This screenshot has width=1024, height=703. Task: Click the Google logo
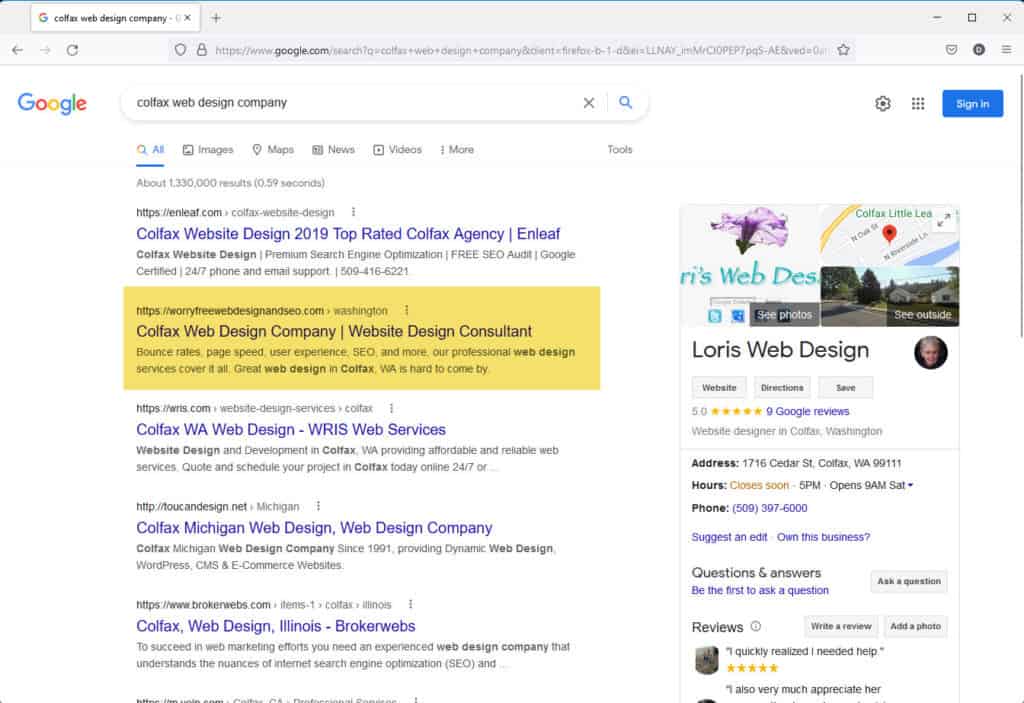click(x=52, y=103)
